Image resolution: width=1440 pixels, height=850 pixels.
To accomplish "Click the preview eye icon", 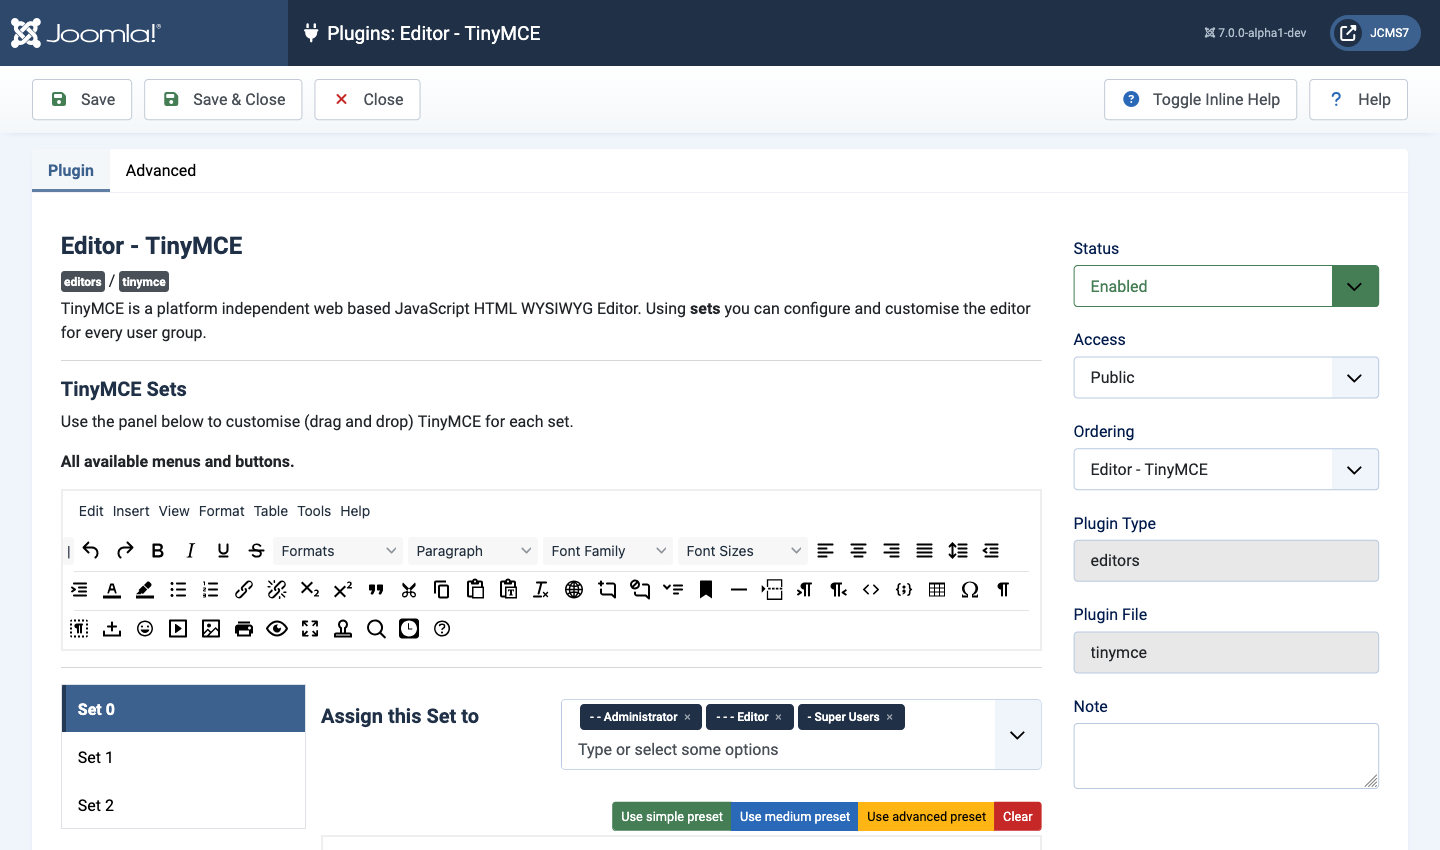I will click(277, 628).
